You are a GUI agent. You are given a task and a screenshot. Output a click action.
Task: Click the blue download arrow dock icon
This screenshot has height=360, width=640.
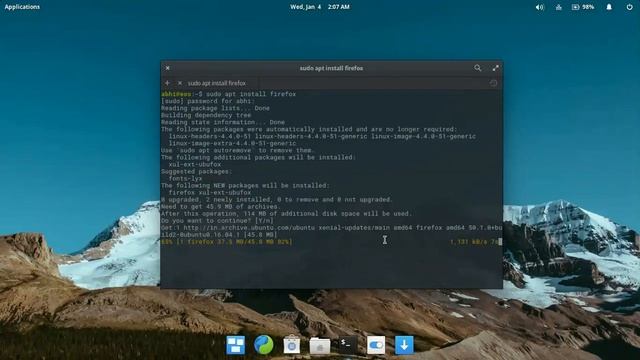404,345
